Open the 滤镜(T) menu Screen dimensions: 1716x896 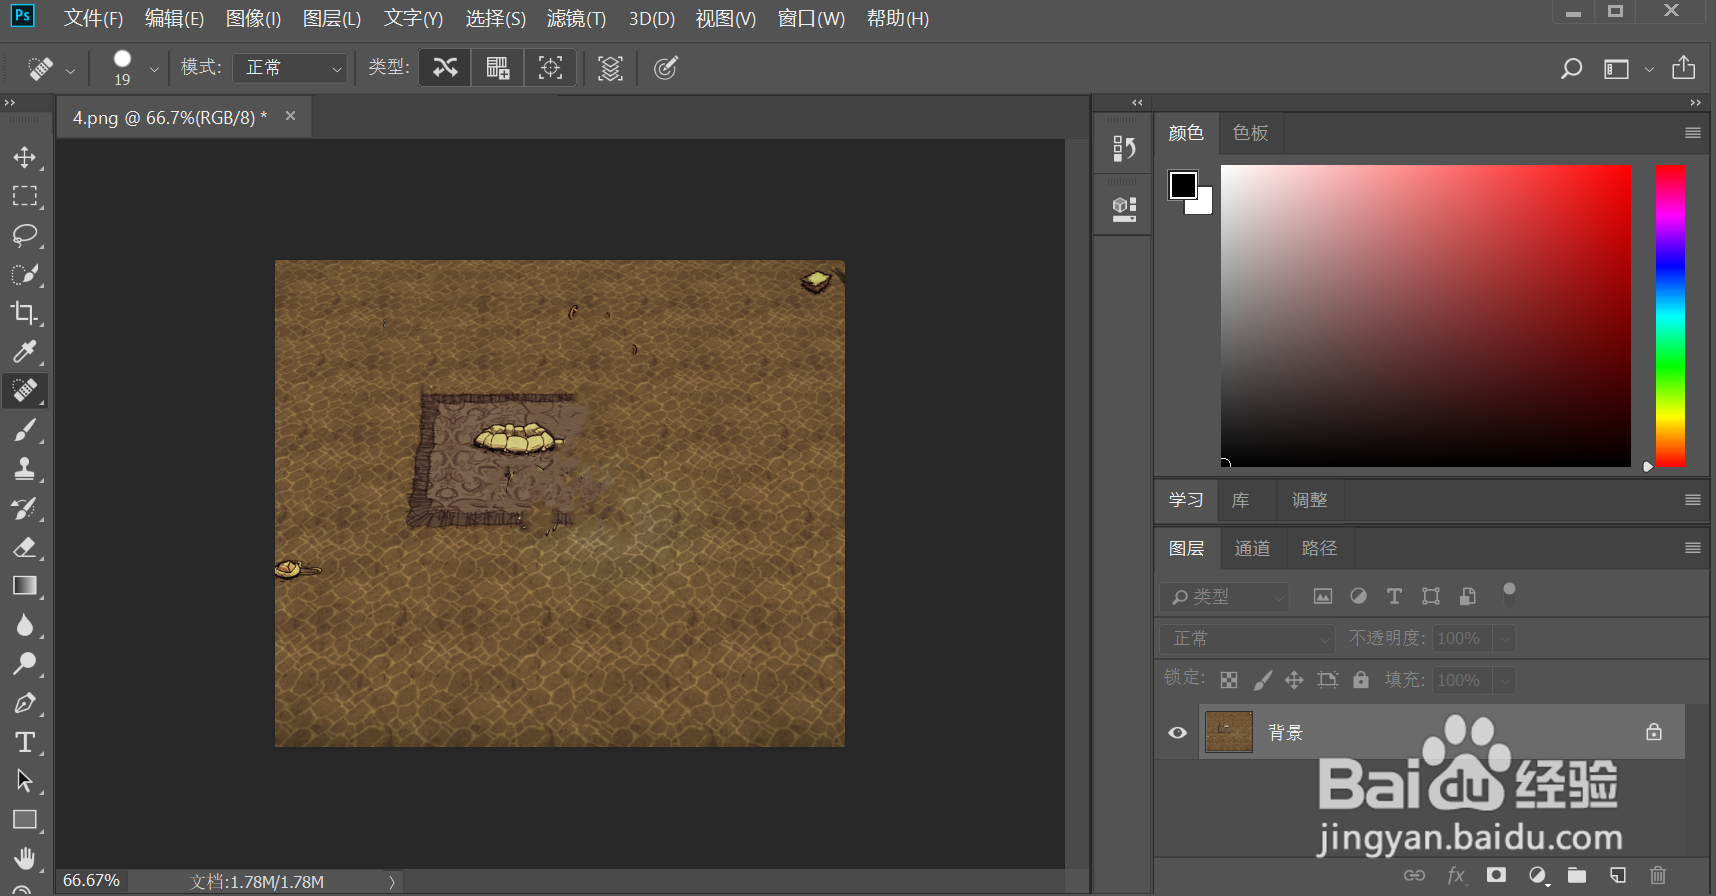click(x=576, y=19)
